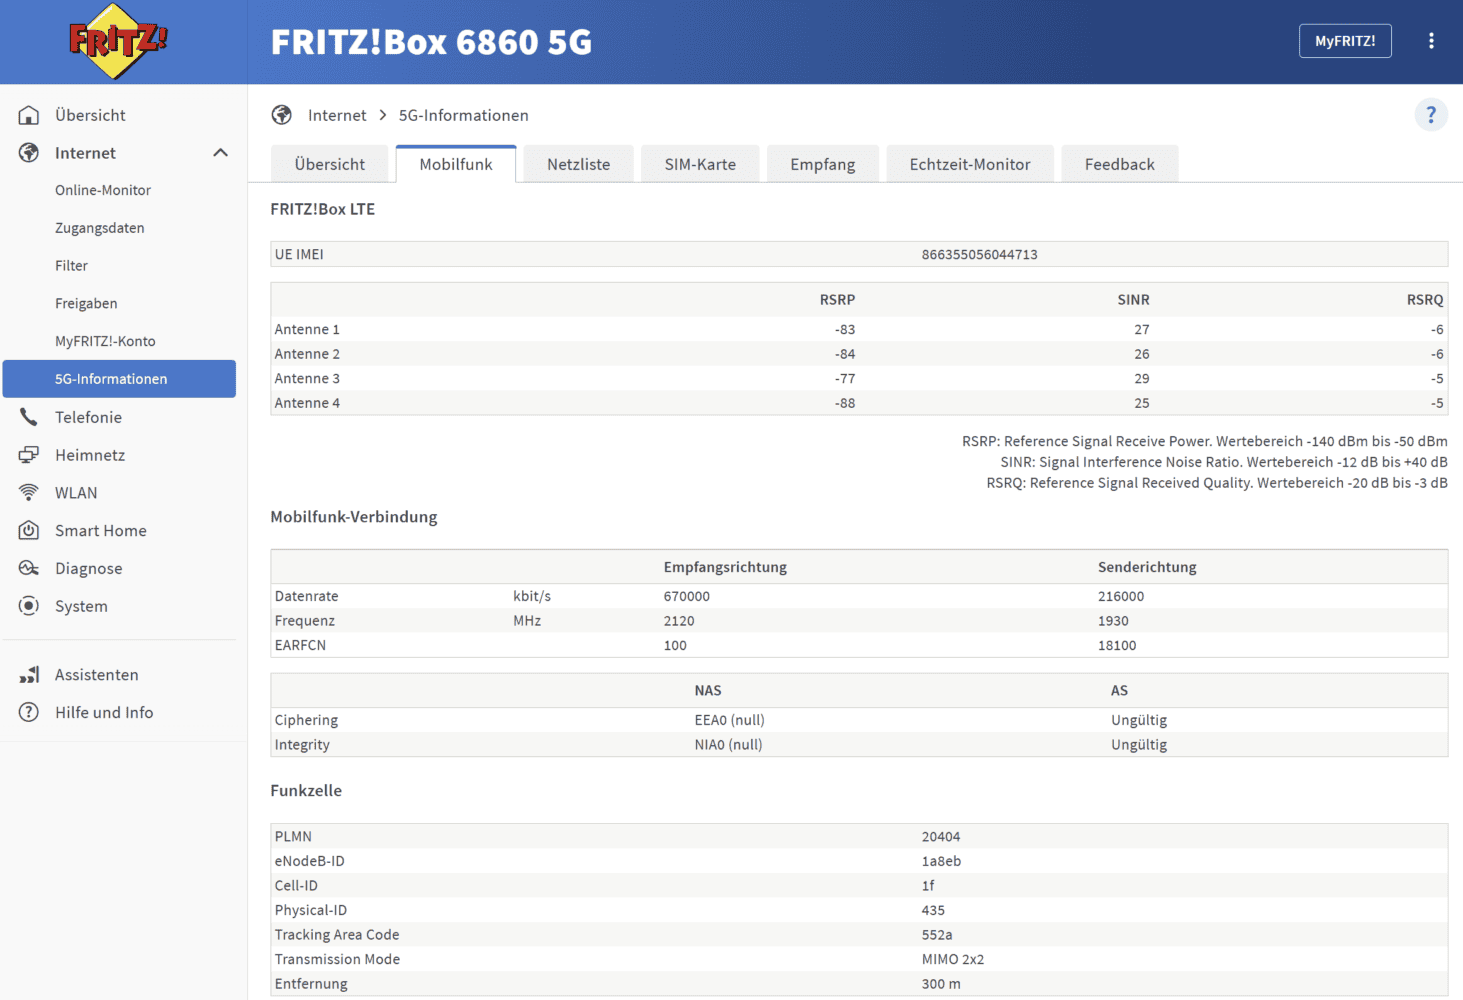This screenshot has width=1463, height=1000.
Task: Click the FRITZ! logo
Action: pos(118,41)
